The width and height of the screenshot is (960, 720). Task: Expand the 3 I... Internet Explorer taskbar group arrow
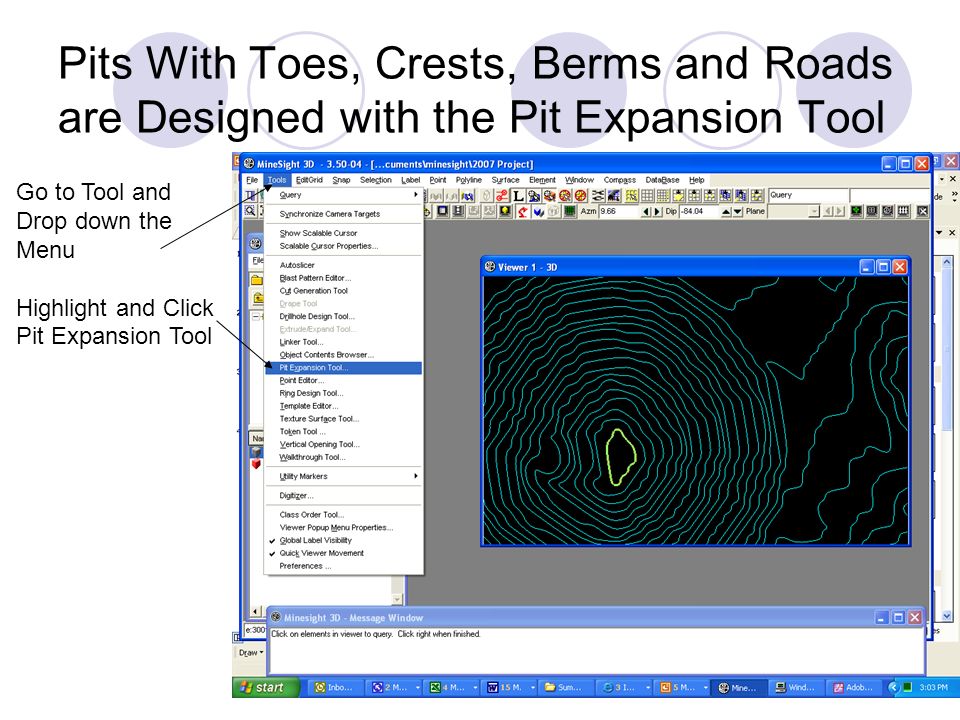coord(648,688)
